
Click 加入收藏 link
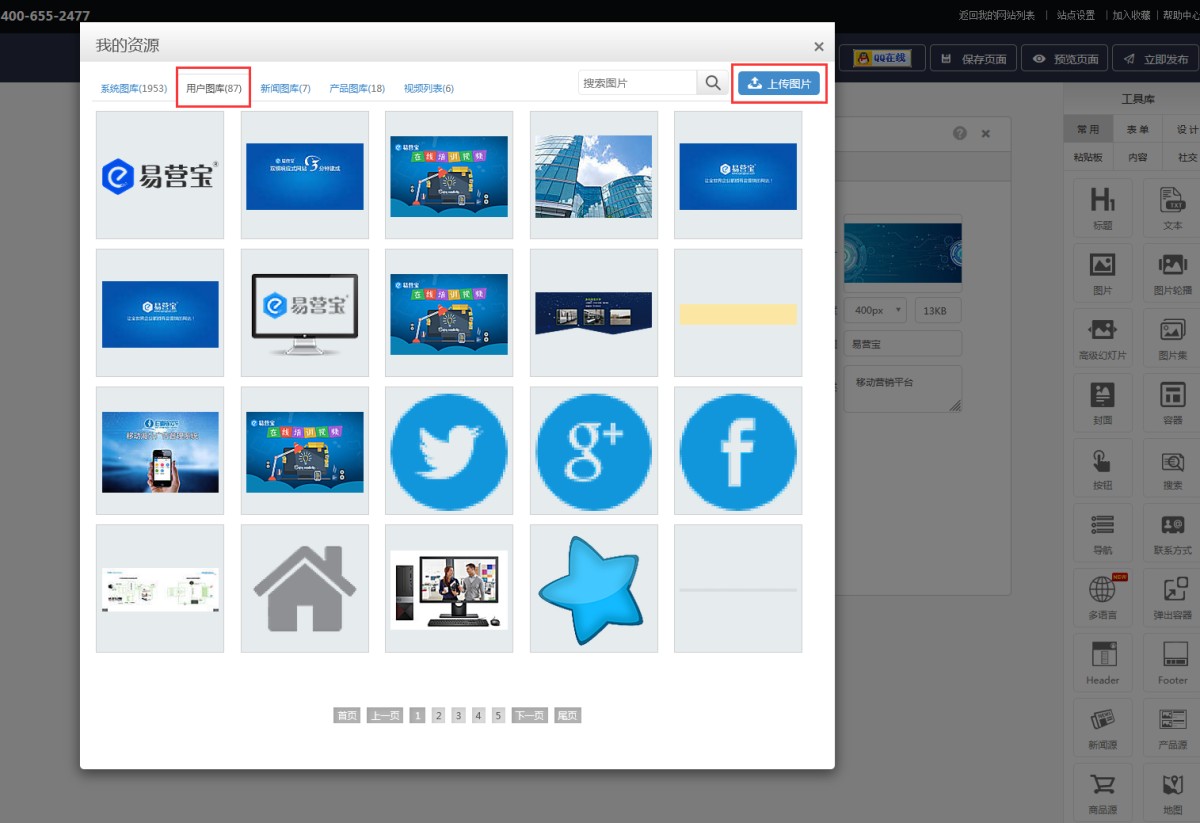point(1132,15)
